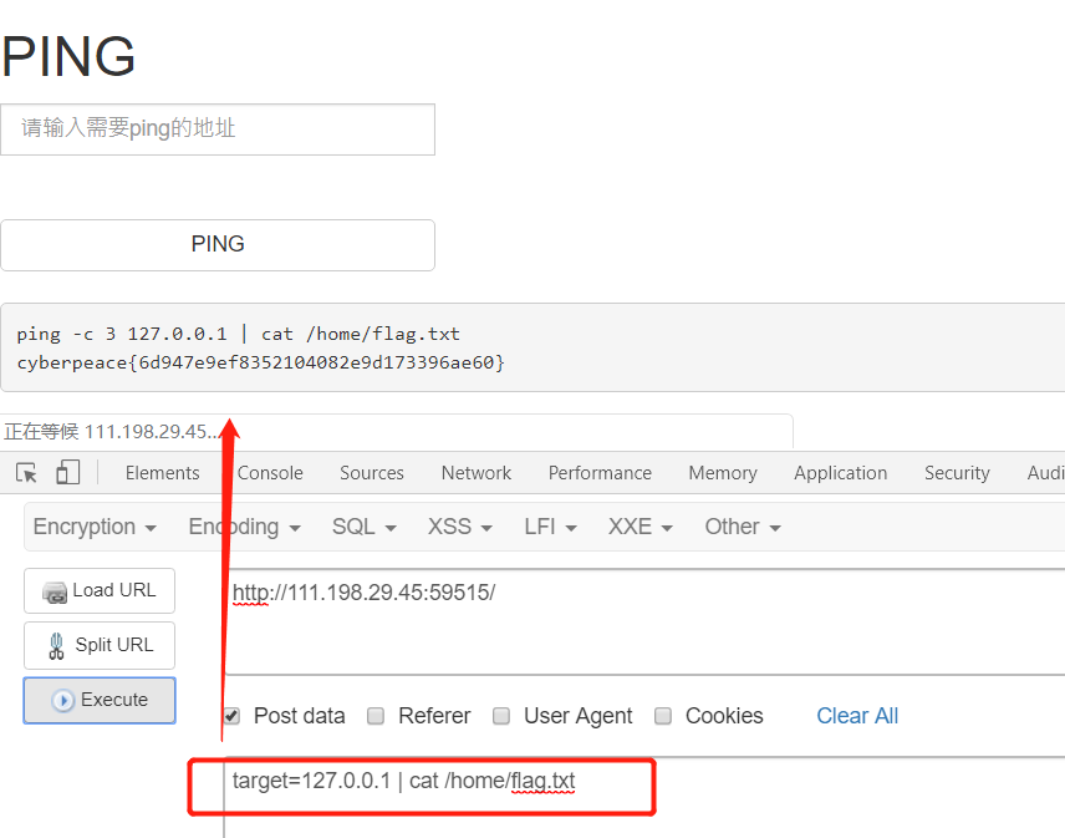Screen dimensions: 1065x838
Task: Click the cyberpeace flag output text
Action: 261,363
